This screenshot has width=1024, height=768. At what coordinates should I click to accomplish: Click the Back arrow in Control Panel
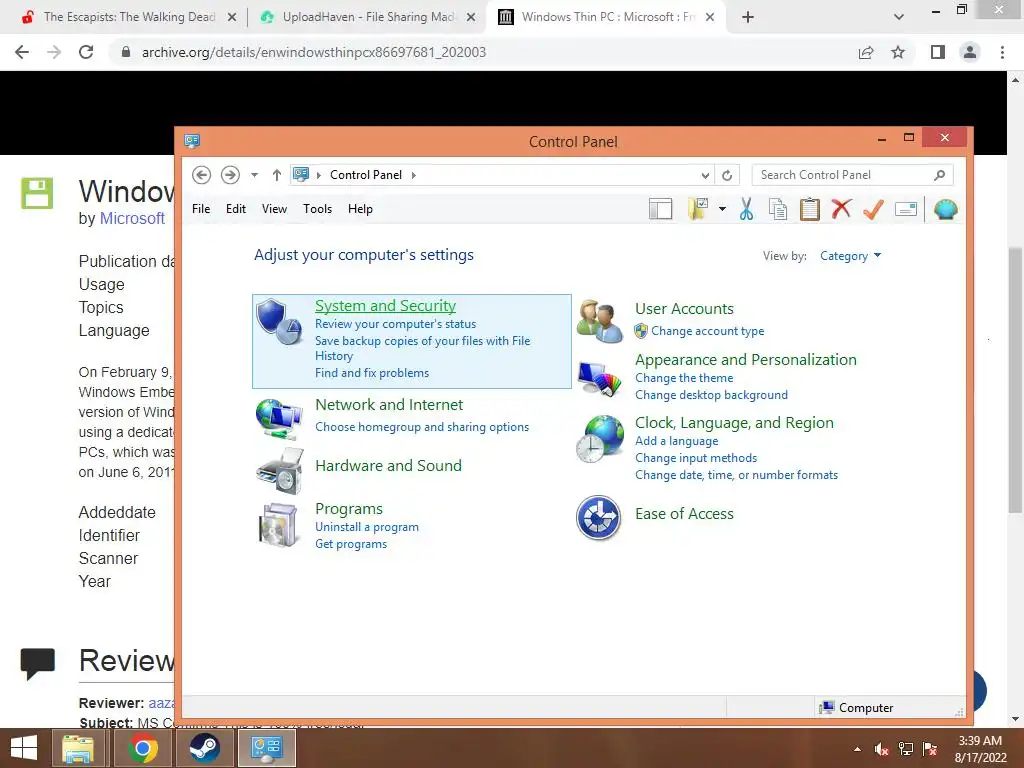click(201, 175)
